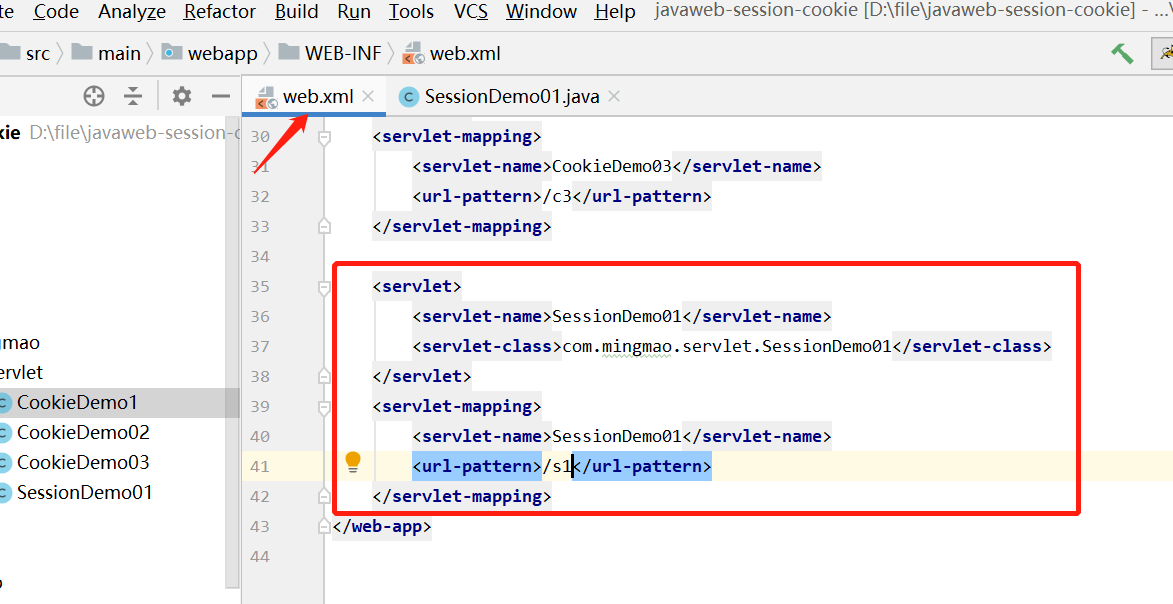Click the class icon beside CookieDemo03
The image size is (1173, 604).
(4, 463)
